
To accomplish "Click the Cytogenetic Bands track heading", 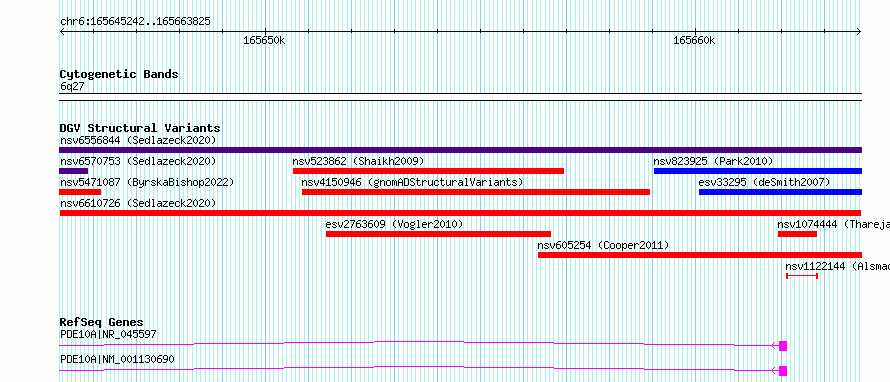I will [119, 74].
